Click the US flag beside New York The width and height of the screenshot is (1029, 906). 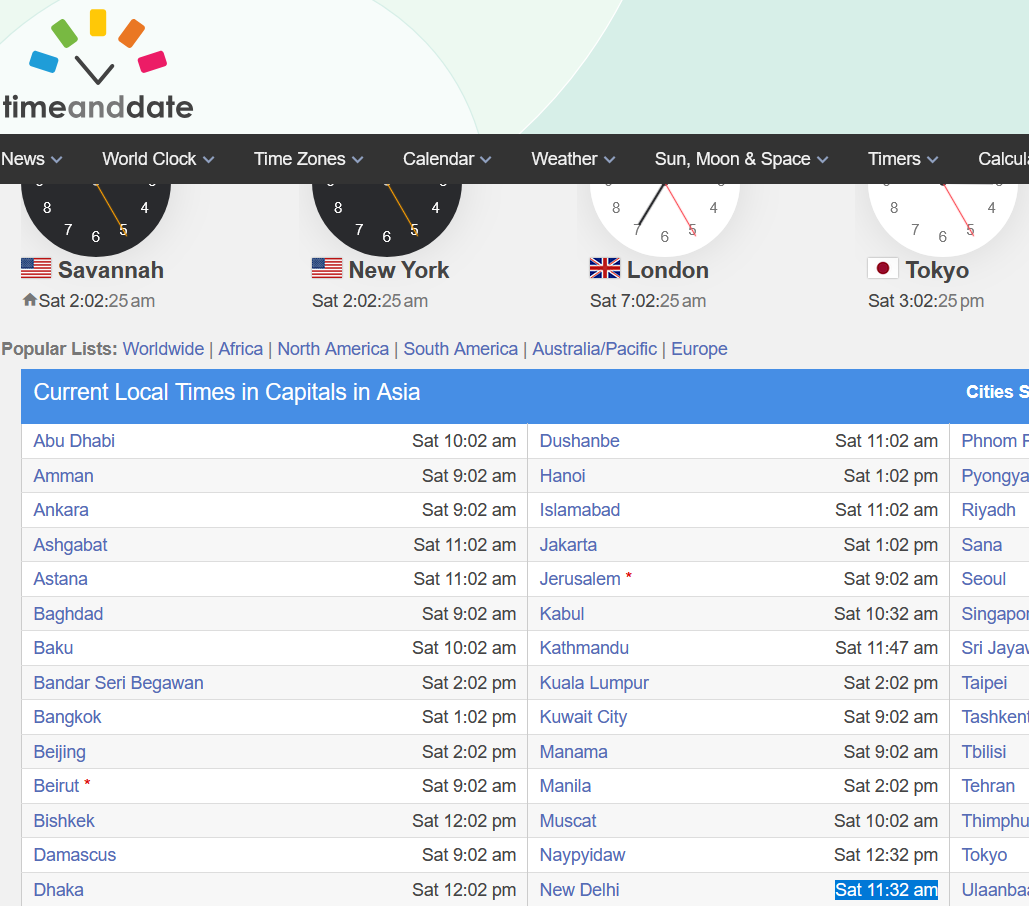pyautogui.click(x=327, y=268)
